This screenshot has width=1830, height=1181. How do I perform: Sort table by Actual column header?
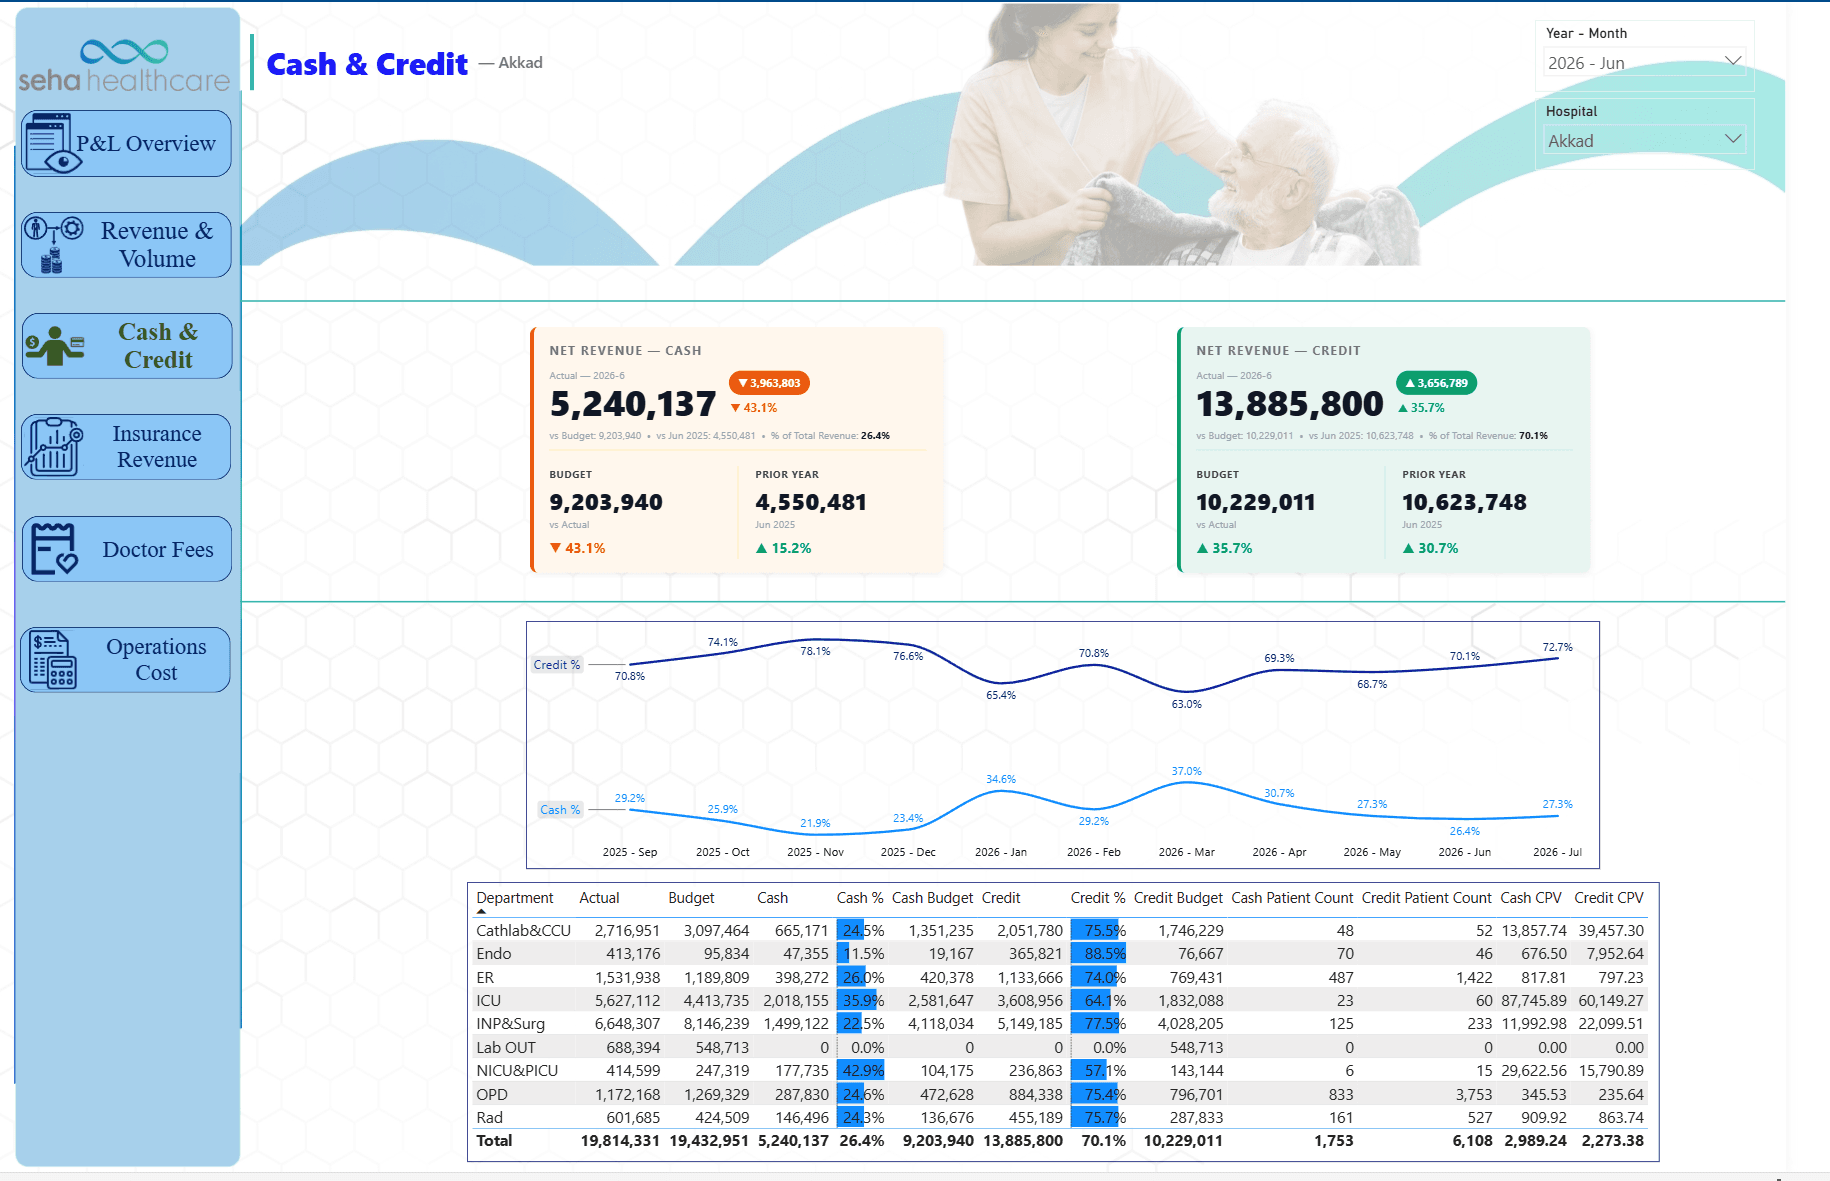point(599,898)
